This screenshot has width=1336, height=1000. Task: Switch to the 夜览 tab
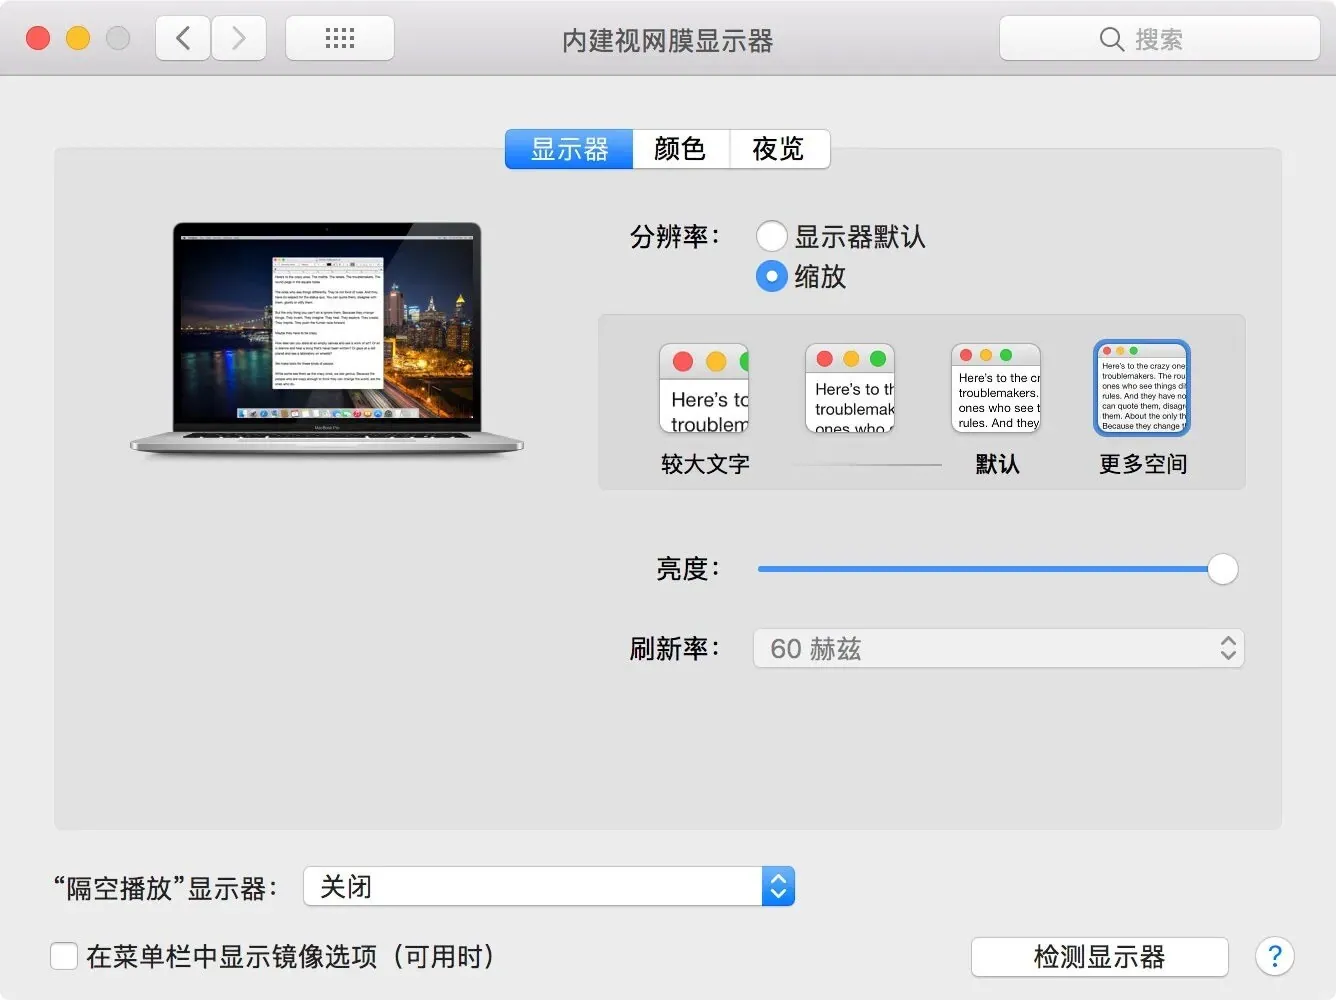point(779,148)
